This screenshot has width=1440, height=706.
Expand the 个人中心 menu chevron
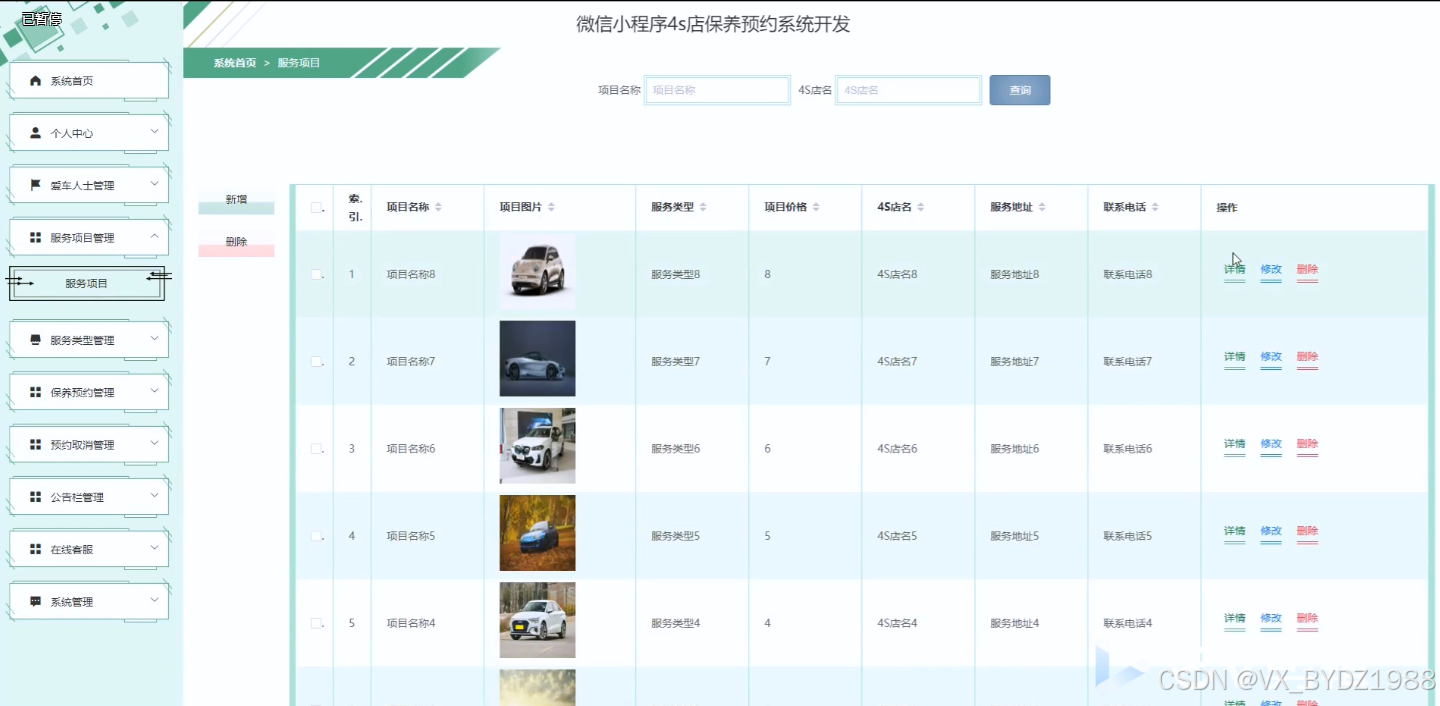[154, 131]
